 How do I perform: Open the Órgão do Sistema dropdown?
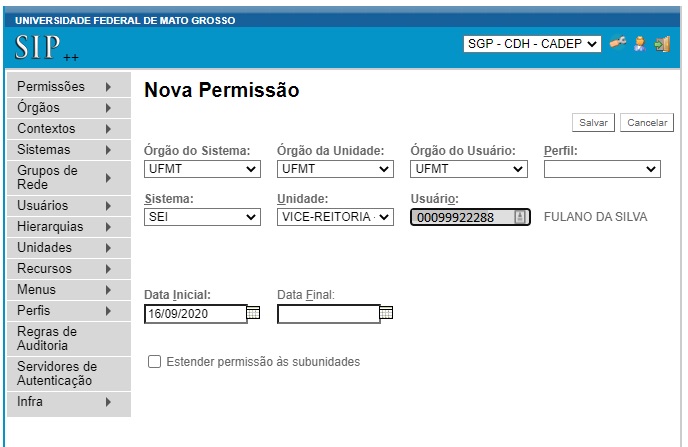point(202,169)
